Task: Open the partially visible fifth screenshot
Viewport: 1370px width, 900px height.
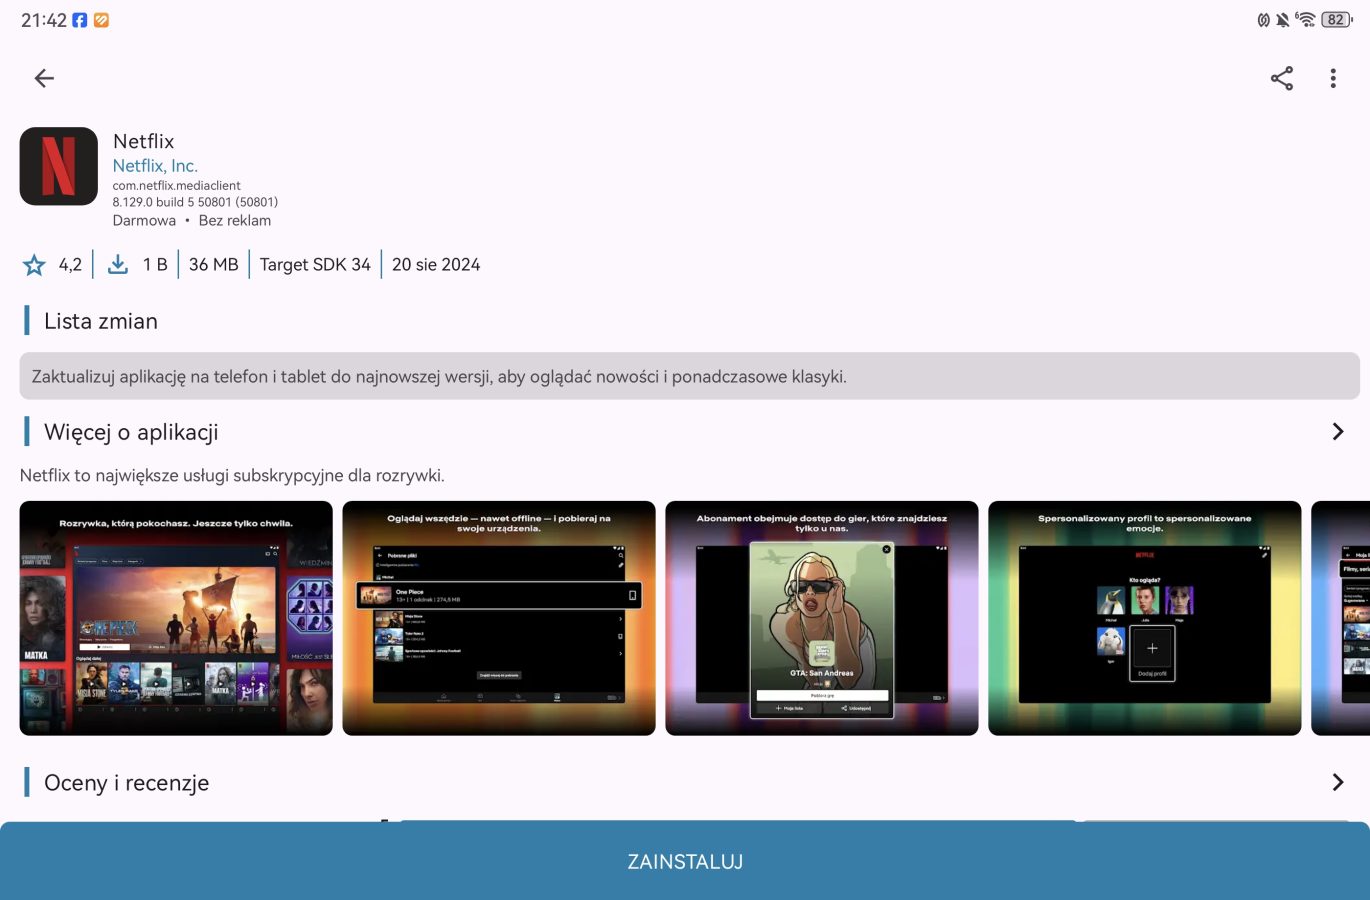Action: (x=1341, y=618)
